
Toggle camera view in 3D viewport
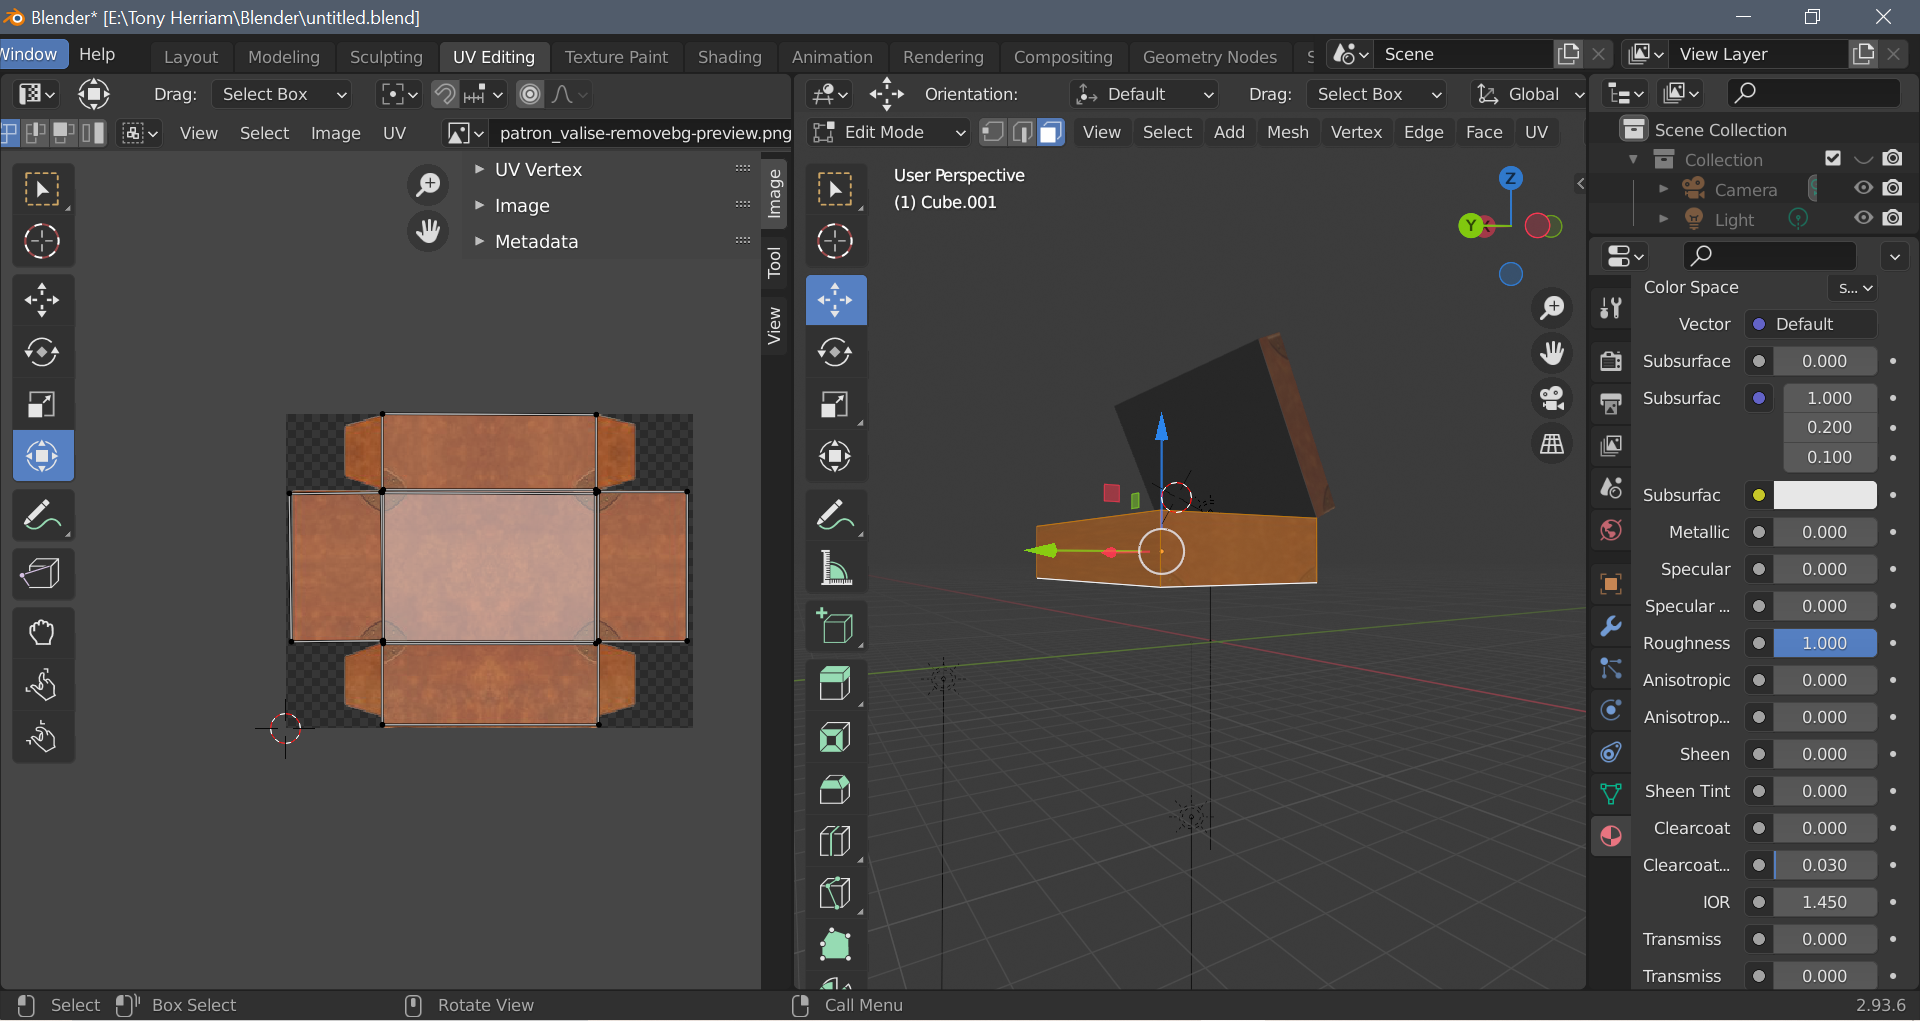tap(1552, 398)
